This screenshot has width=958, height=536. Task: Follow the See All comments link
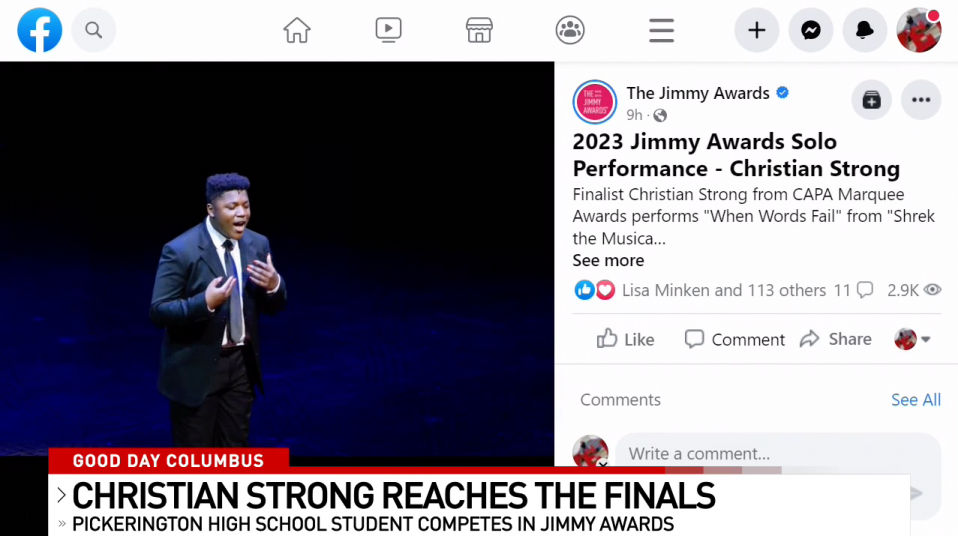916,400
